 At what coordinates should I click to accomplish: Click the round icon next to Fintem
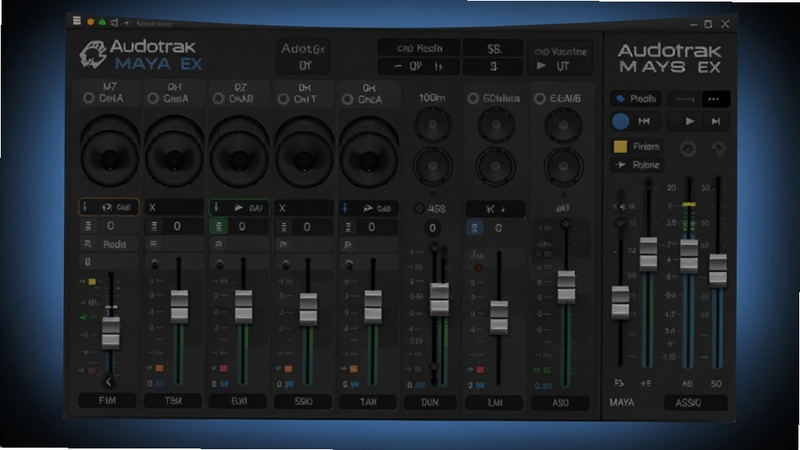point(688,149)
